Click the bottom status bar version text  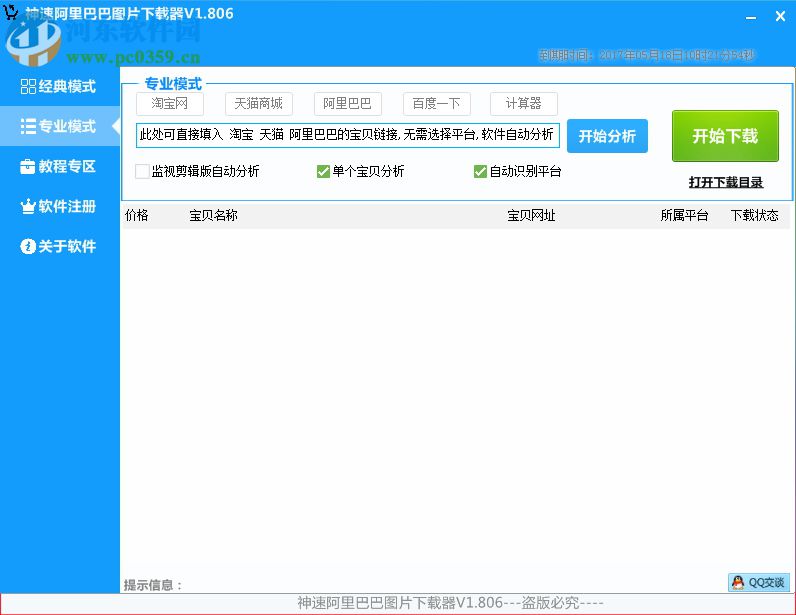click(x=450, y=603)
